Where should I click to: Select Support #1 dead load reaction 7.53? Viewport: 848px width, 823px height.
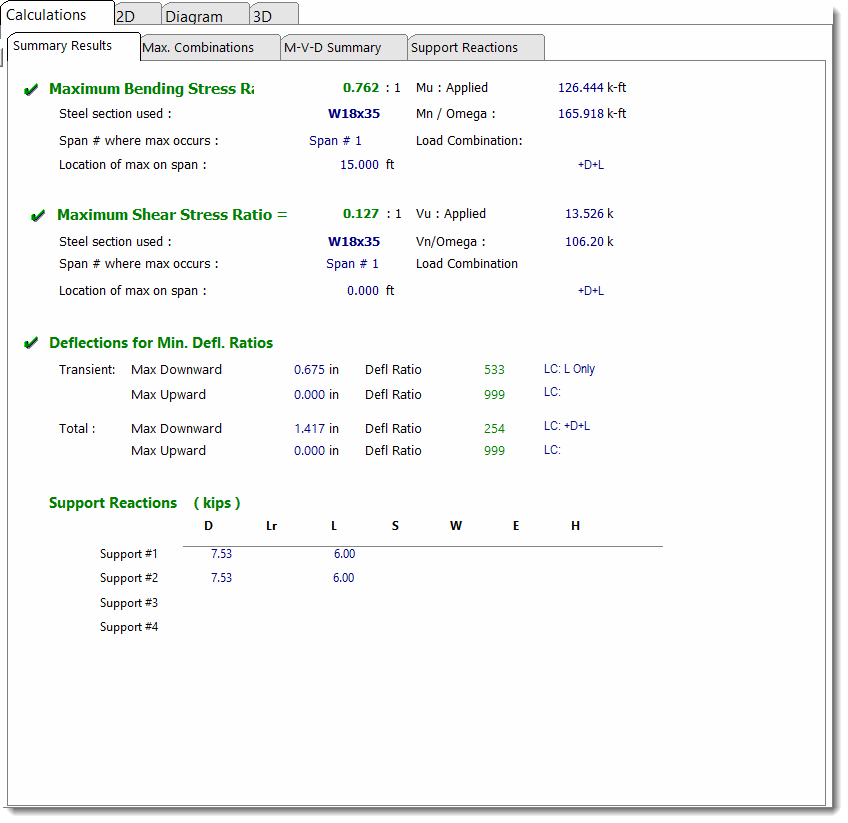click(x=221, y=554)
